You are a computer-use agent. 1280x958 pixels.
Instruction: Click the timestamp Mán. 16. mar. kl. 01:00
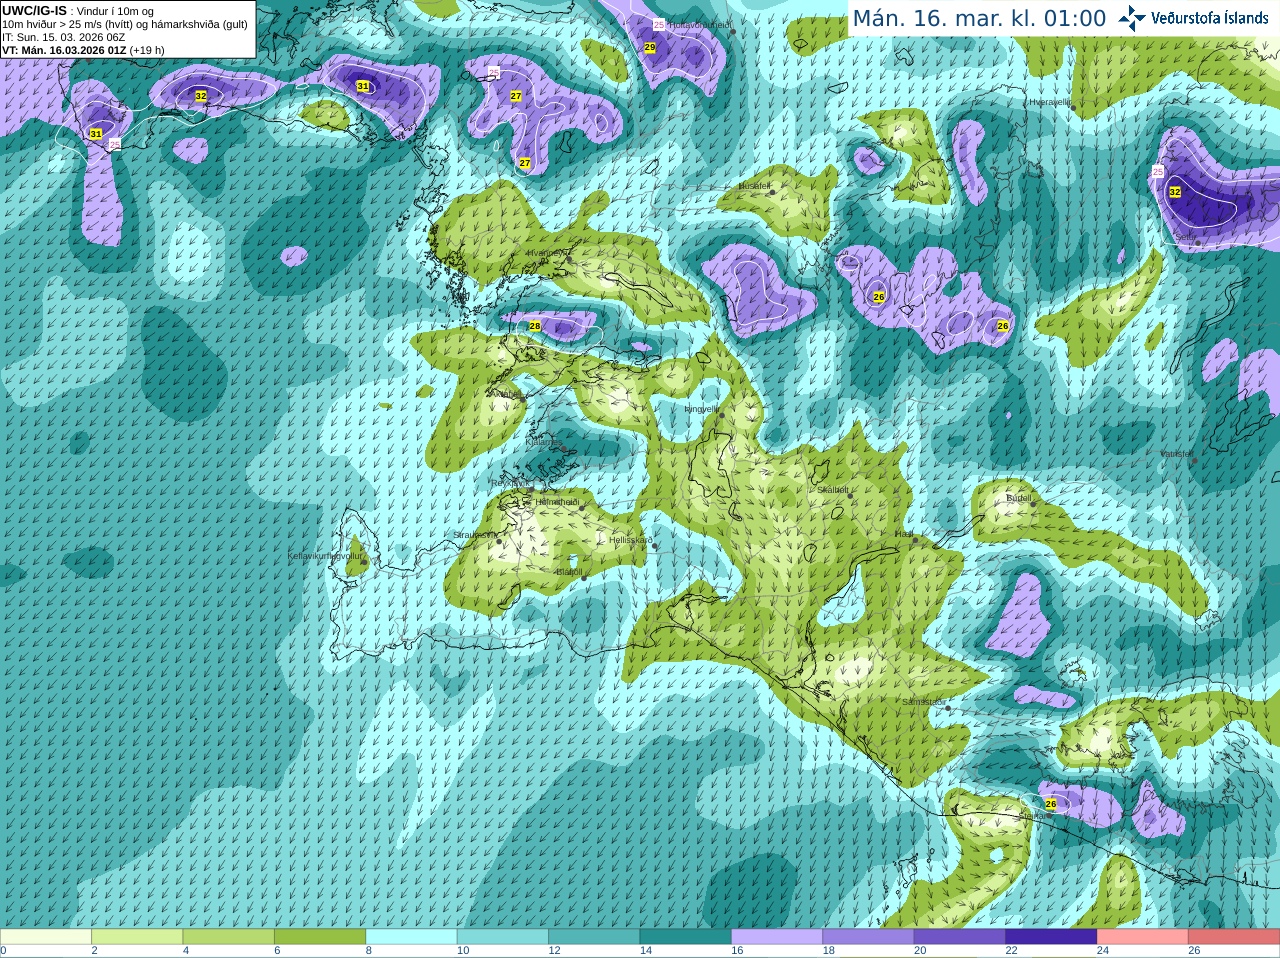(979, 19)
